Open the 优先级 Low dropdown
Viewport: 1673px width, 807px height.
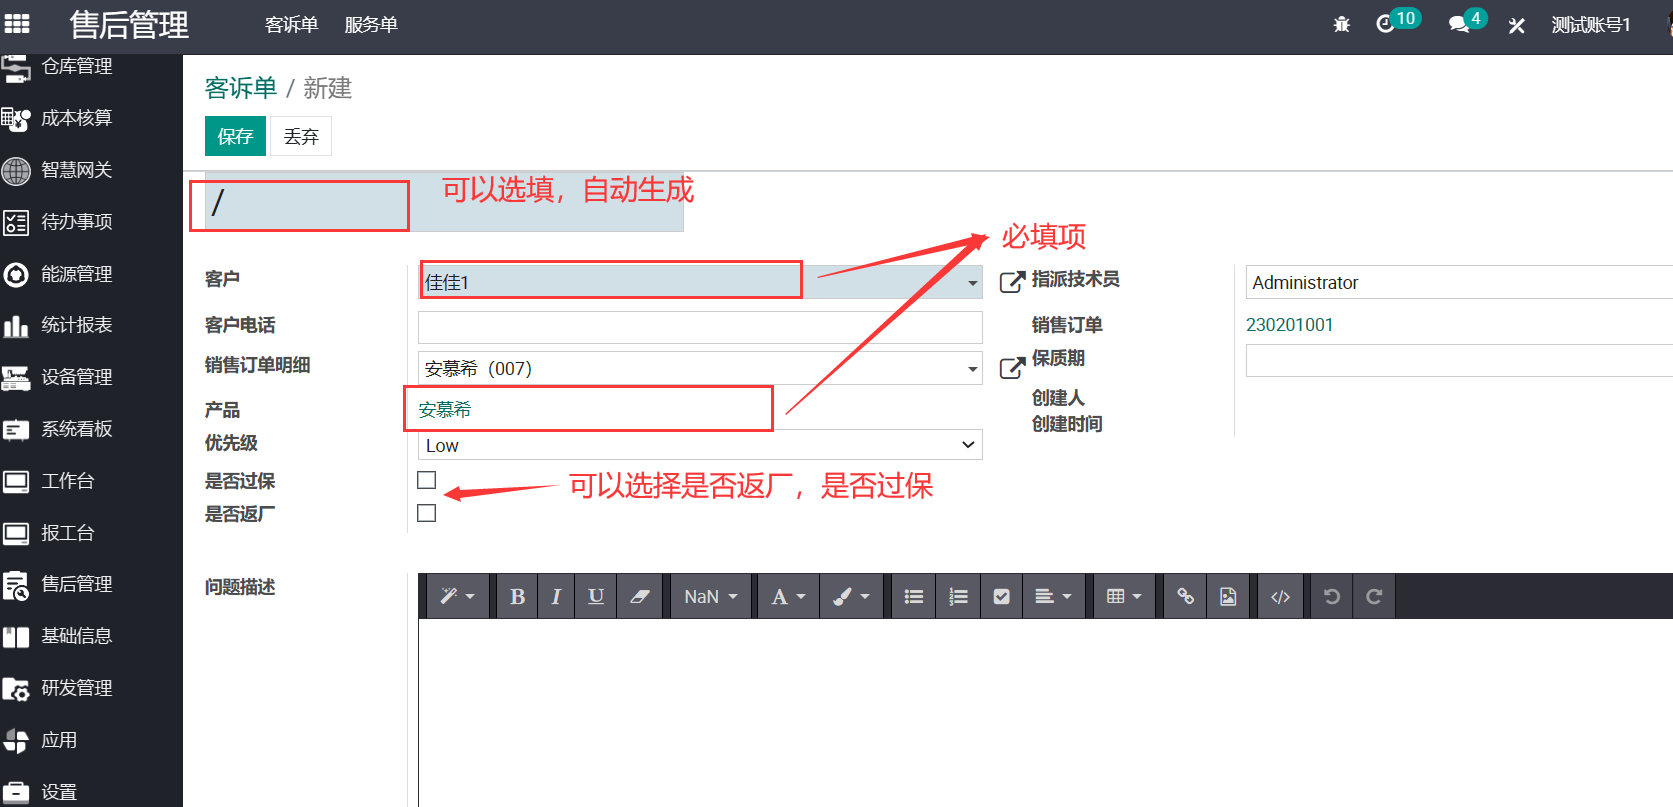click(700, 445)
